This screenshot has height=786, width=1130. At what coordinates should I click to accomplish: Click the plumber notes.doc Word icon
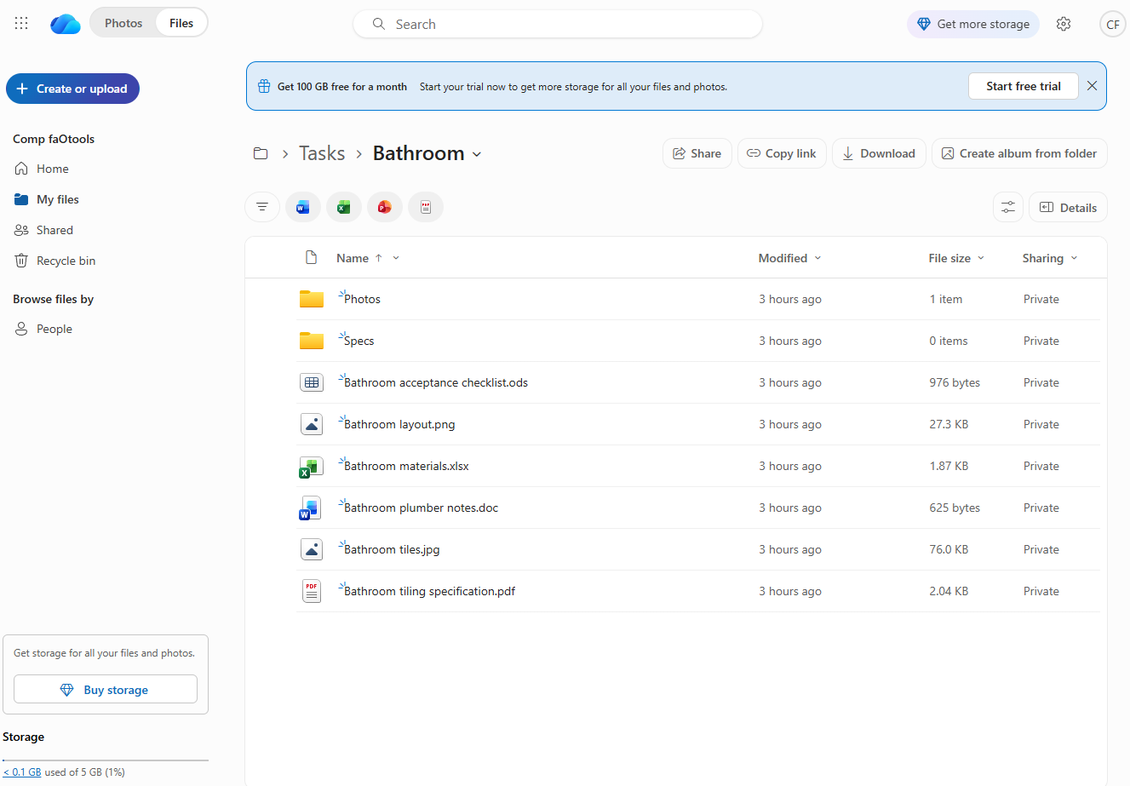tap(311, 509)
